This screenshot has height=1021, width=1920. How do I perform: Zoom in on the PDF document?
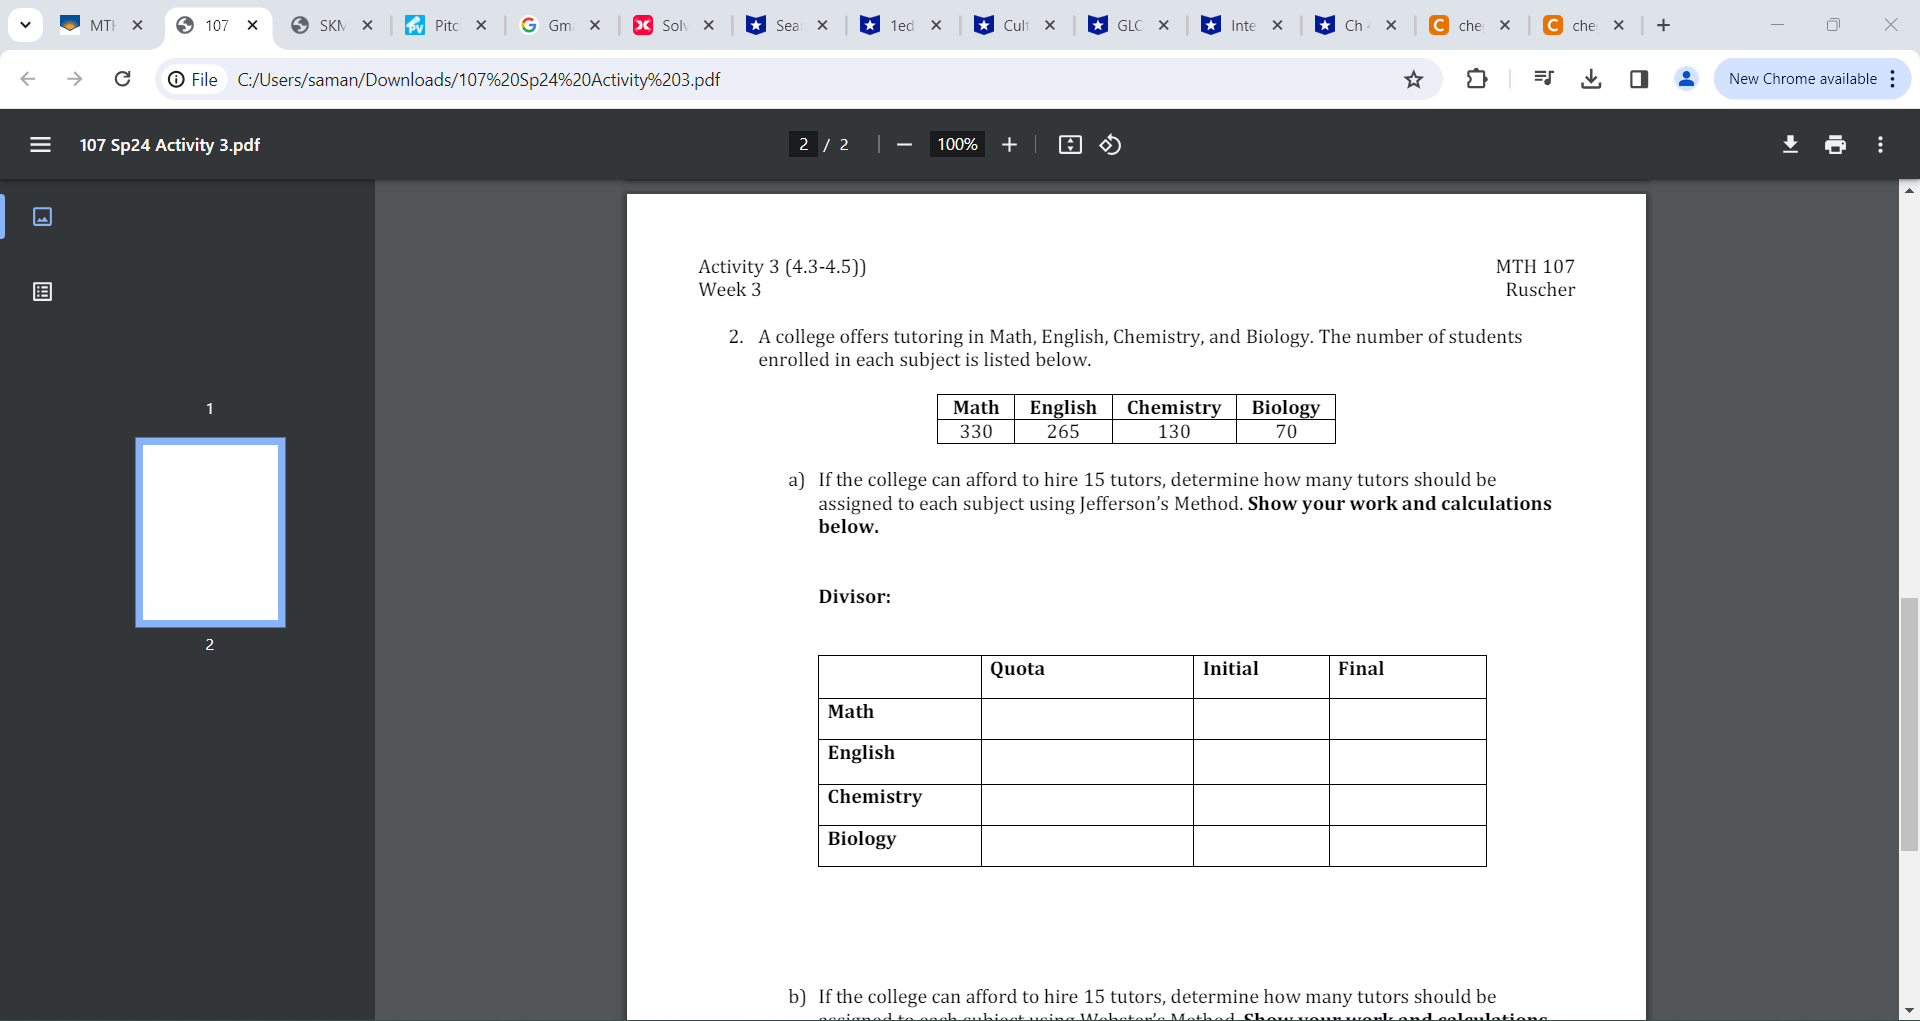pyautogui.click(x=1009, y=144)
